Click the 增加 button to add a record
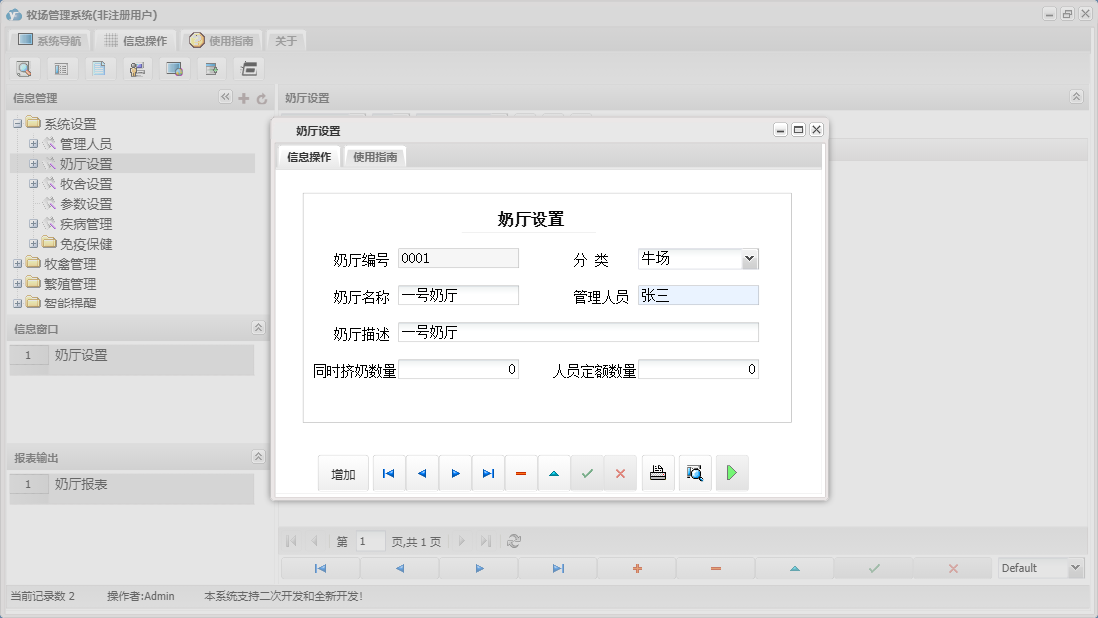Viewport: 1098px width, 618px height. click(343, 472)
